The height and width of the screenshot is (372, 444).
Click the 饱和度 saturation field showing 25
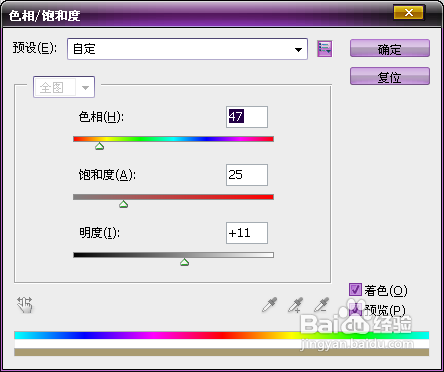247,175
